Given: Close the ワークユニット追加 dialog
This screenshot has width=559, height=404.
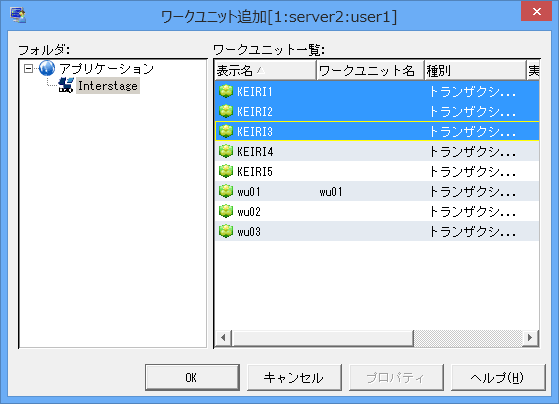Looking at the screenshot, I should pos(536,11).
